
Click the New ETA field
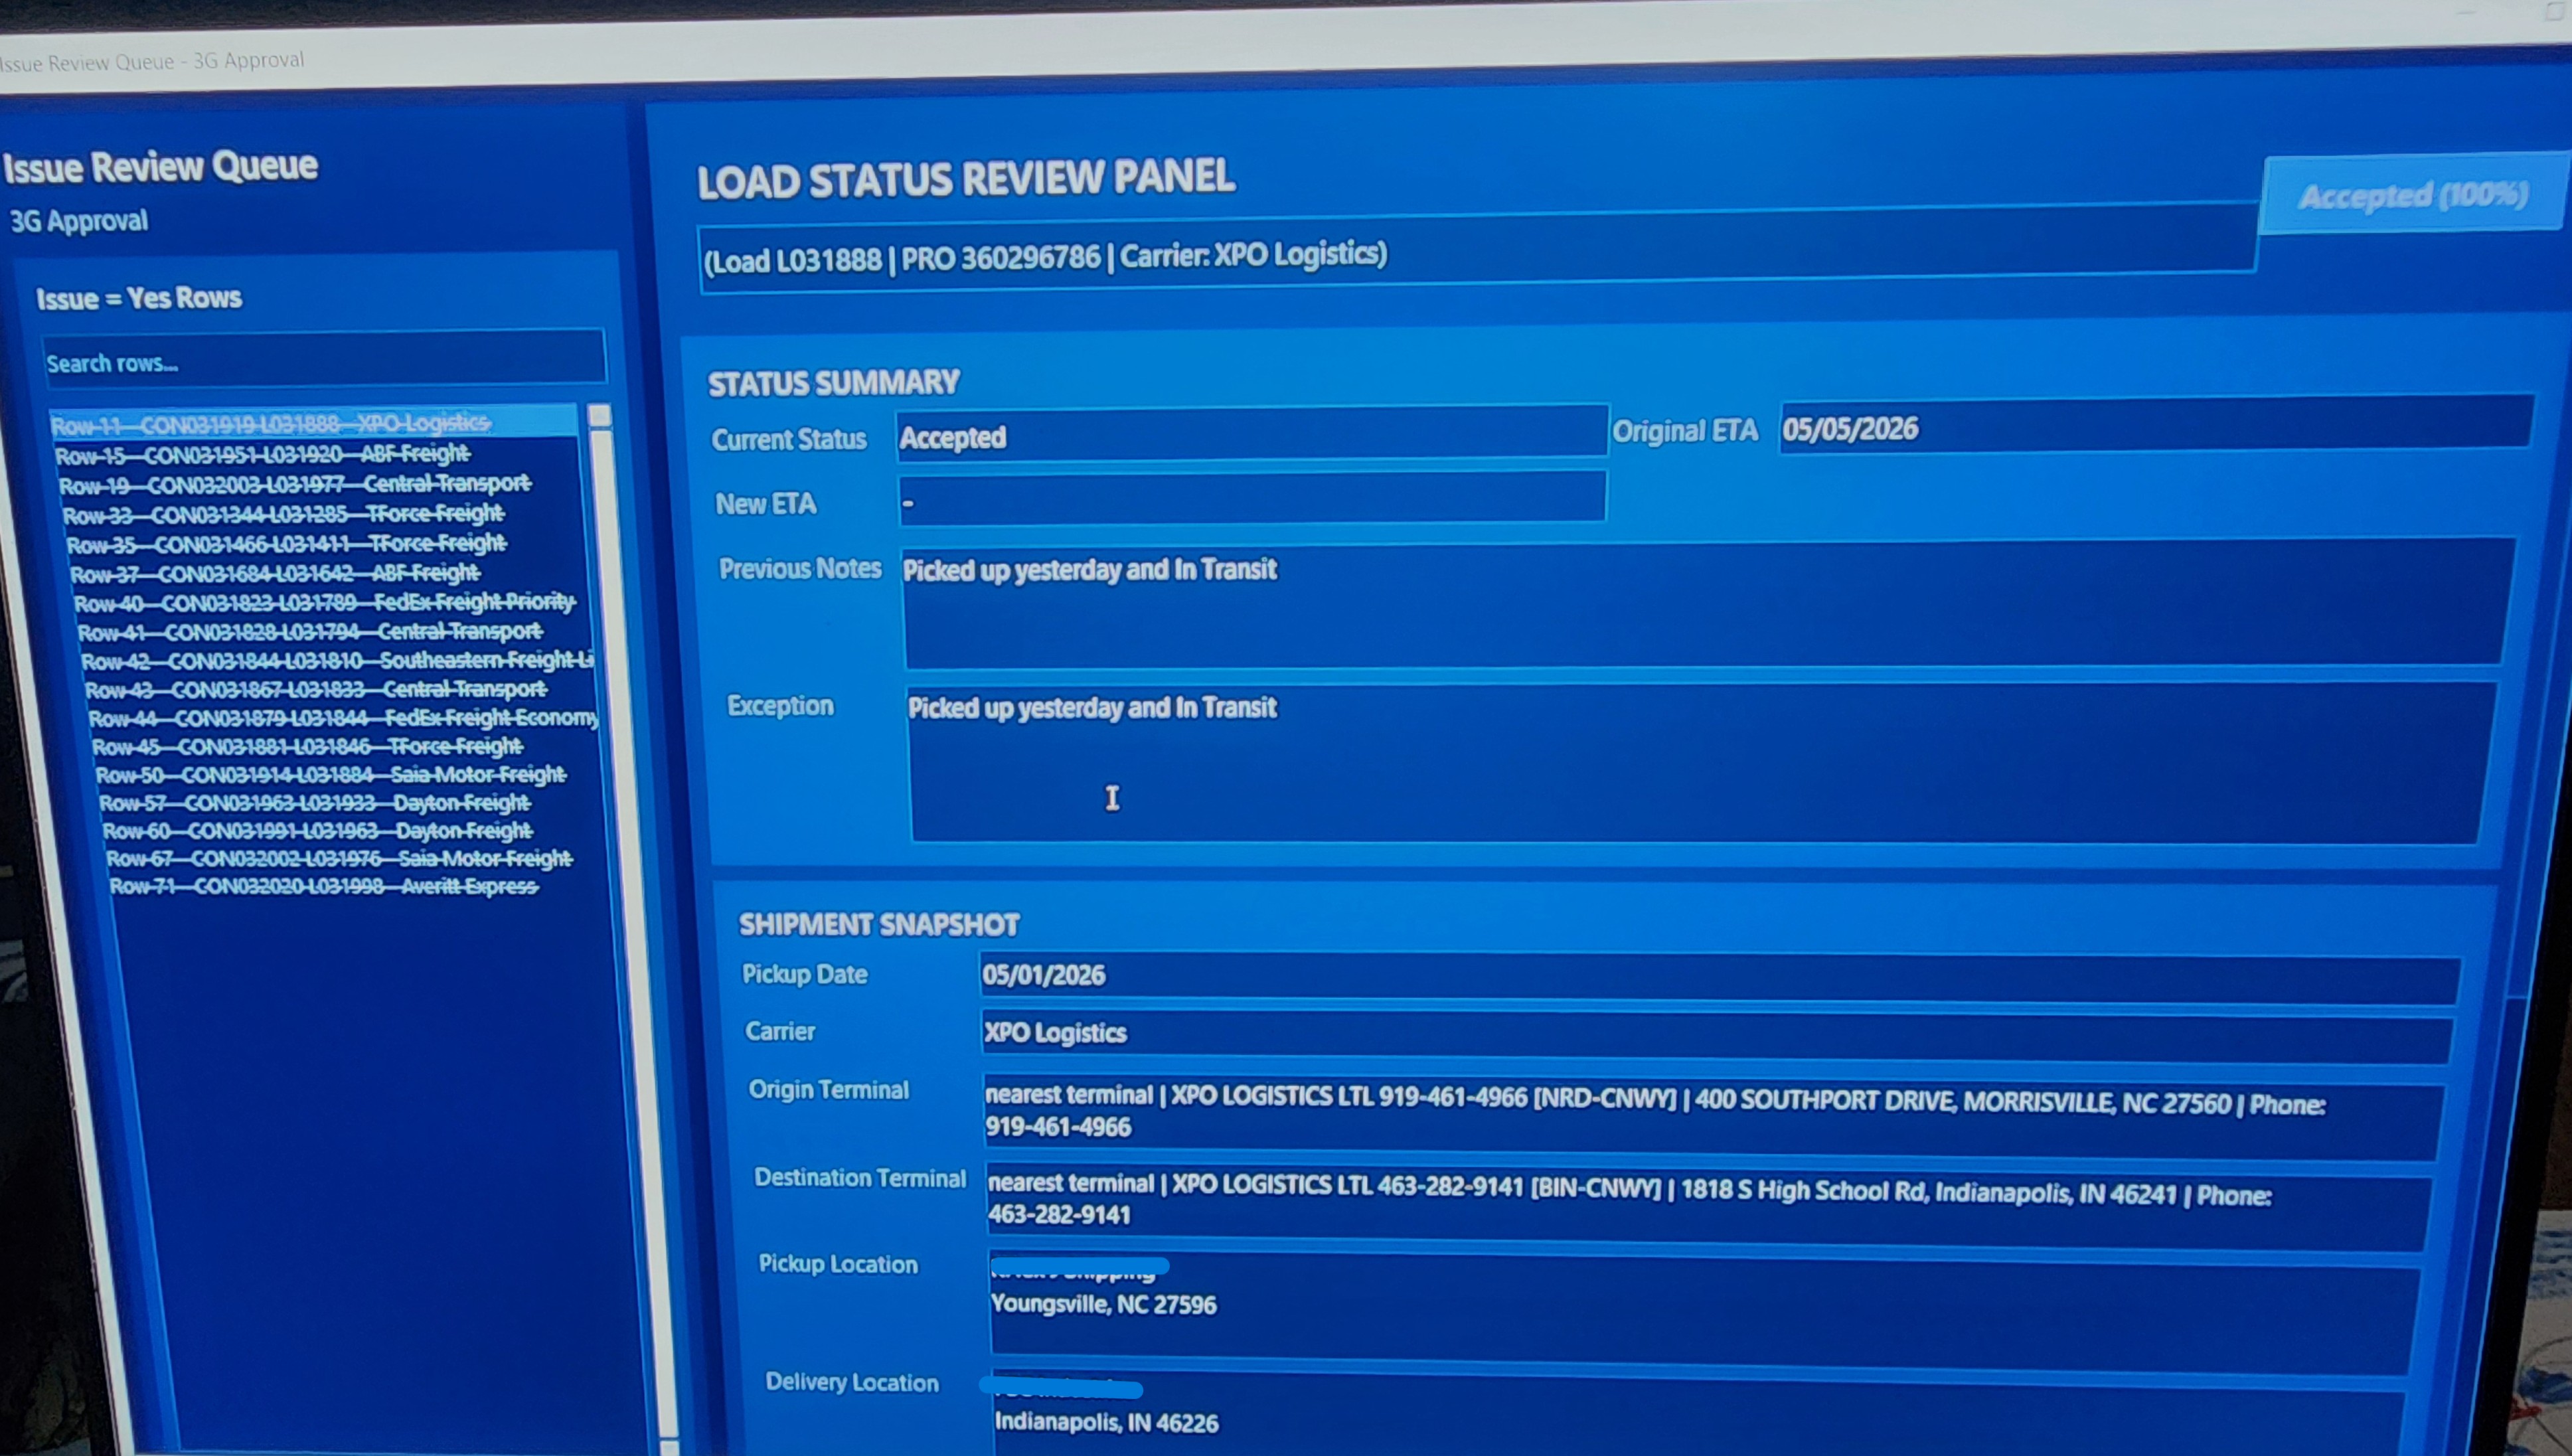(1252, 497)
